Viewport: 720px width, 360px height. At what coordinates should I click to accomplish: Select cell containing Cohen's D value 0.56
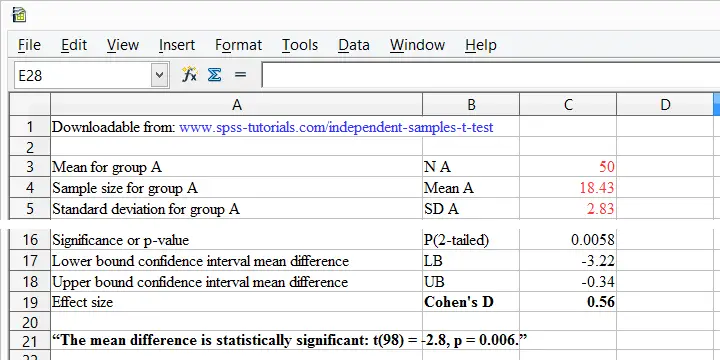pyautogui.click(x=568, y=302)
